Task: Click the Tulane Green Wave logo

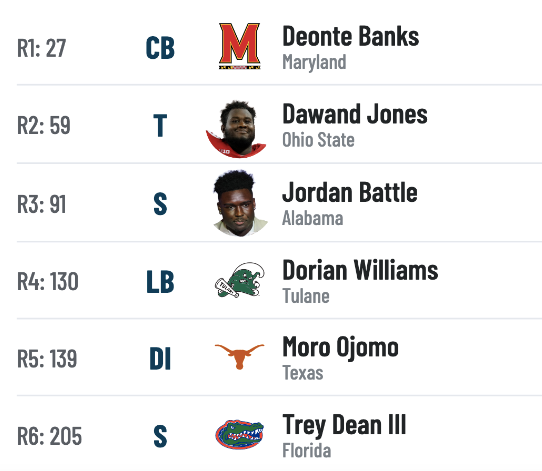Action: (x=240, y=280)
